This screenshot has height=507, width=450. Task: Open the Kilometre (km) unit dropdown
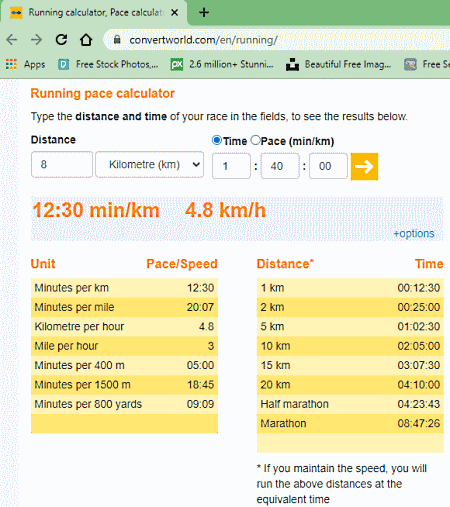point(150,164)
